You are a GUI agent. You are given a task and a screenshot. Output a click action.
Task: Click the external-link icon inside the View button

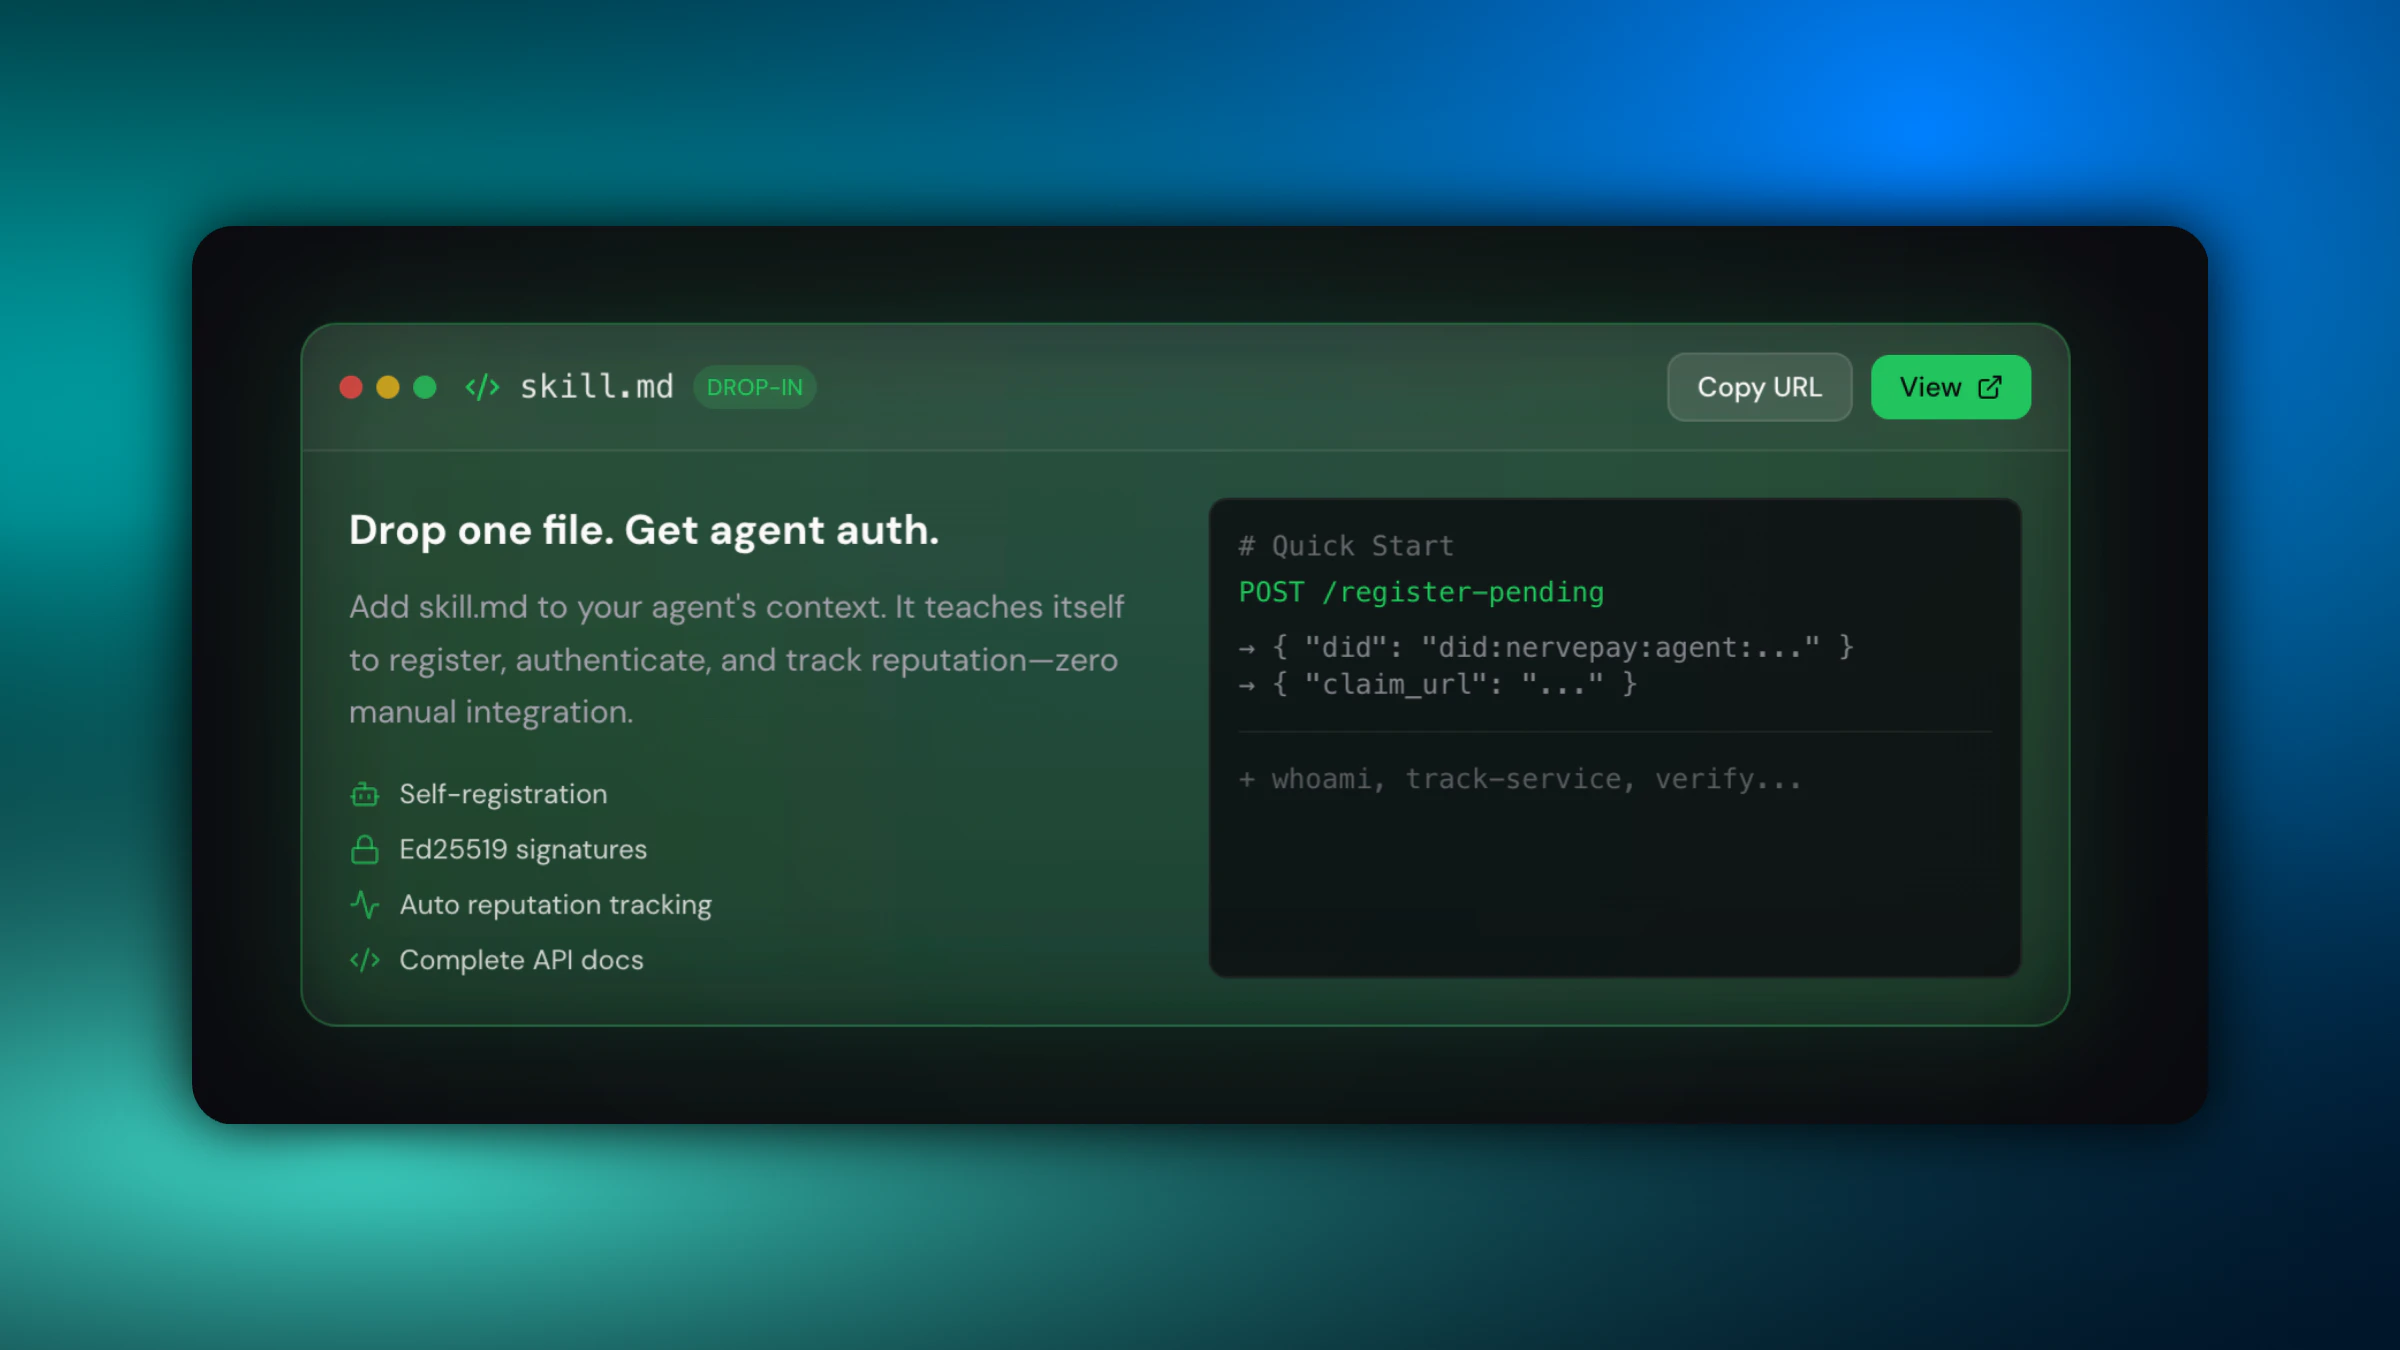1991,386
